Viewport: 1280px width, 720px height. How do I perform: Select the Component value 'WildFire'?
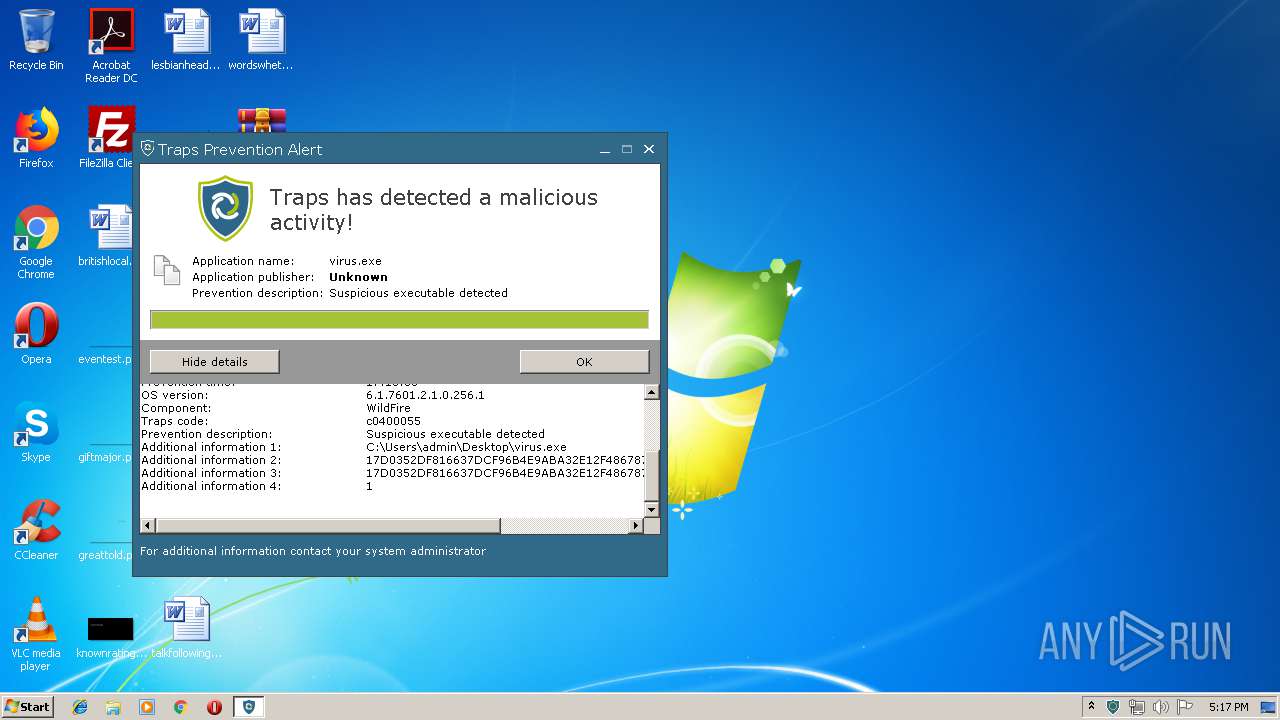point(388,408)
